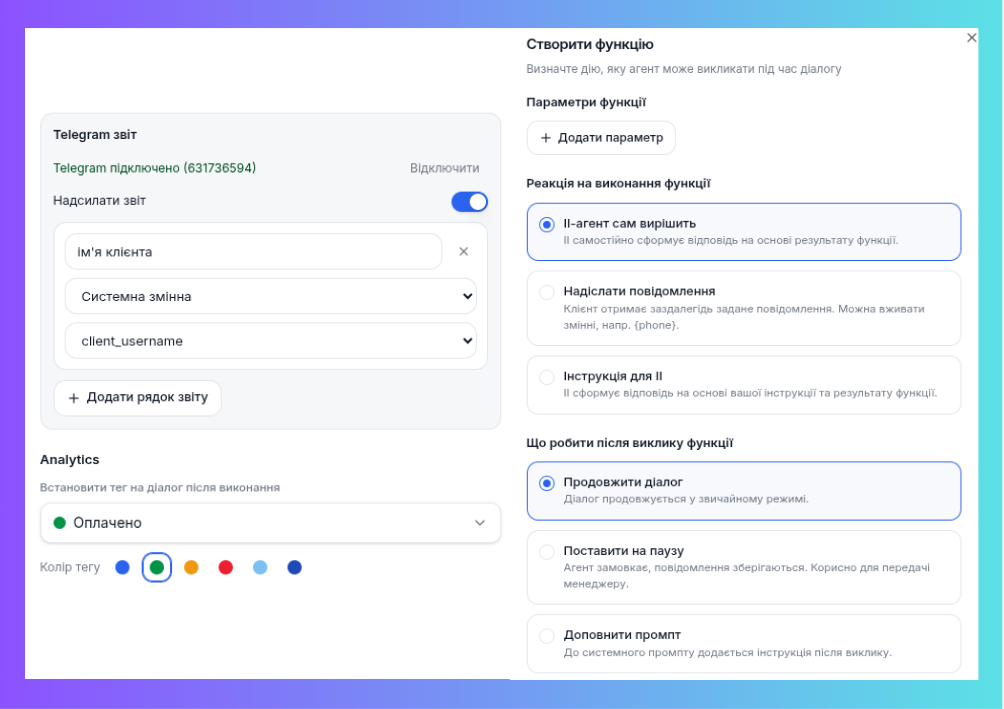Open the Системна змінна dropdown
Image resolution: width=1004 pixels, height=709 pixels.
(x=271, y=297)
